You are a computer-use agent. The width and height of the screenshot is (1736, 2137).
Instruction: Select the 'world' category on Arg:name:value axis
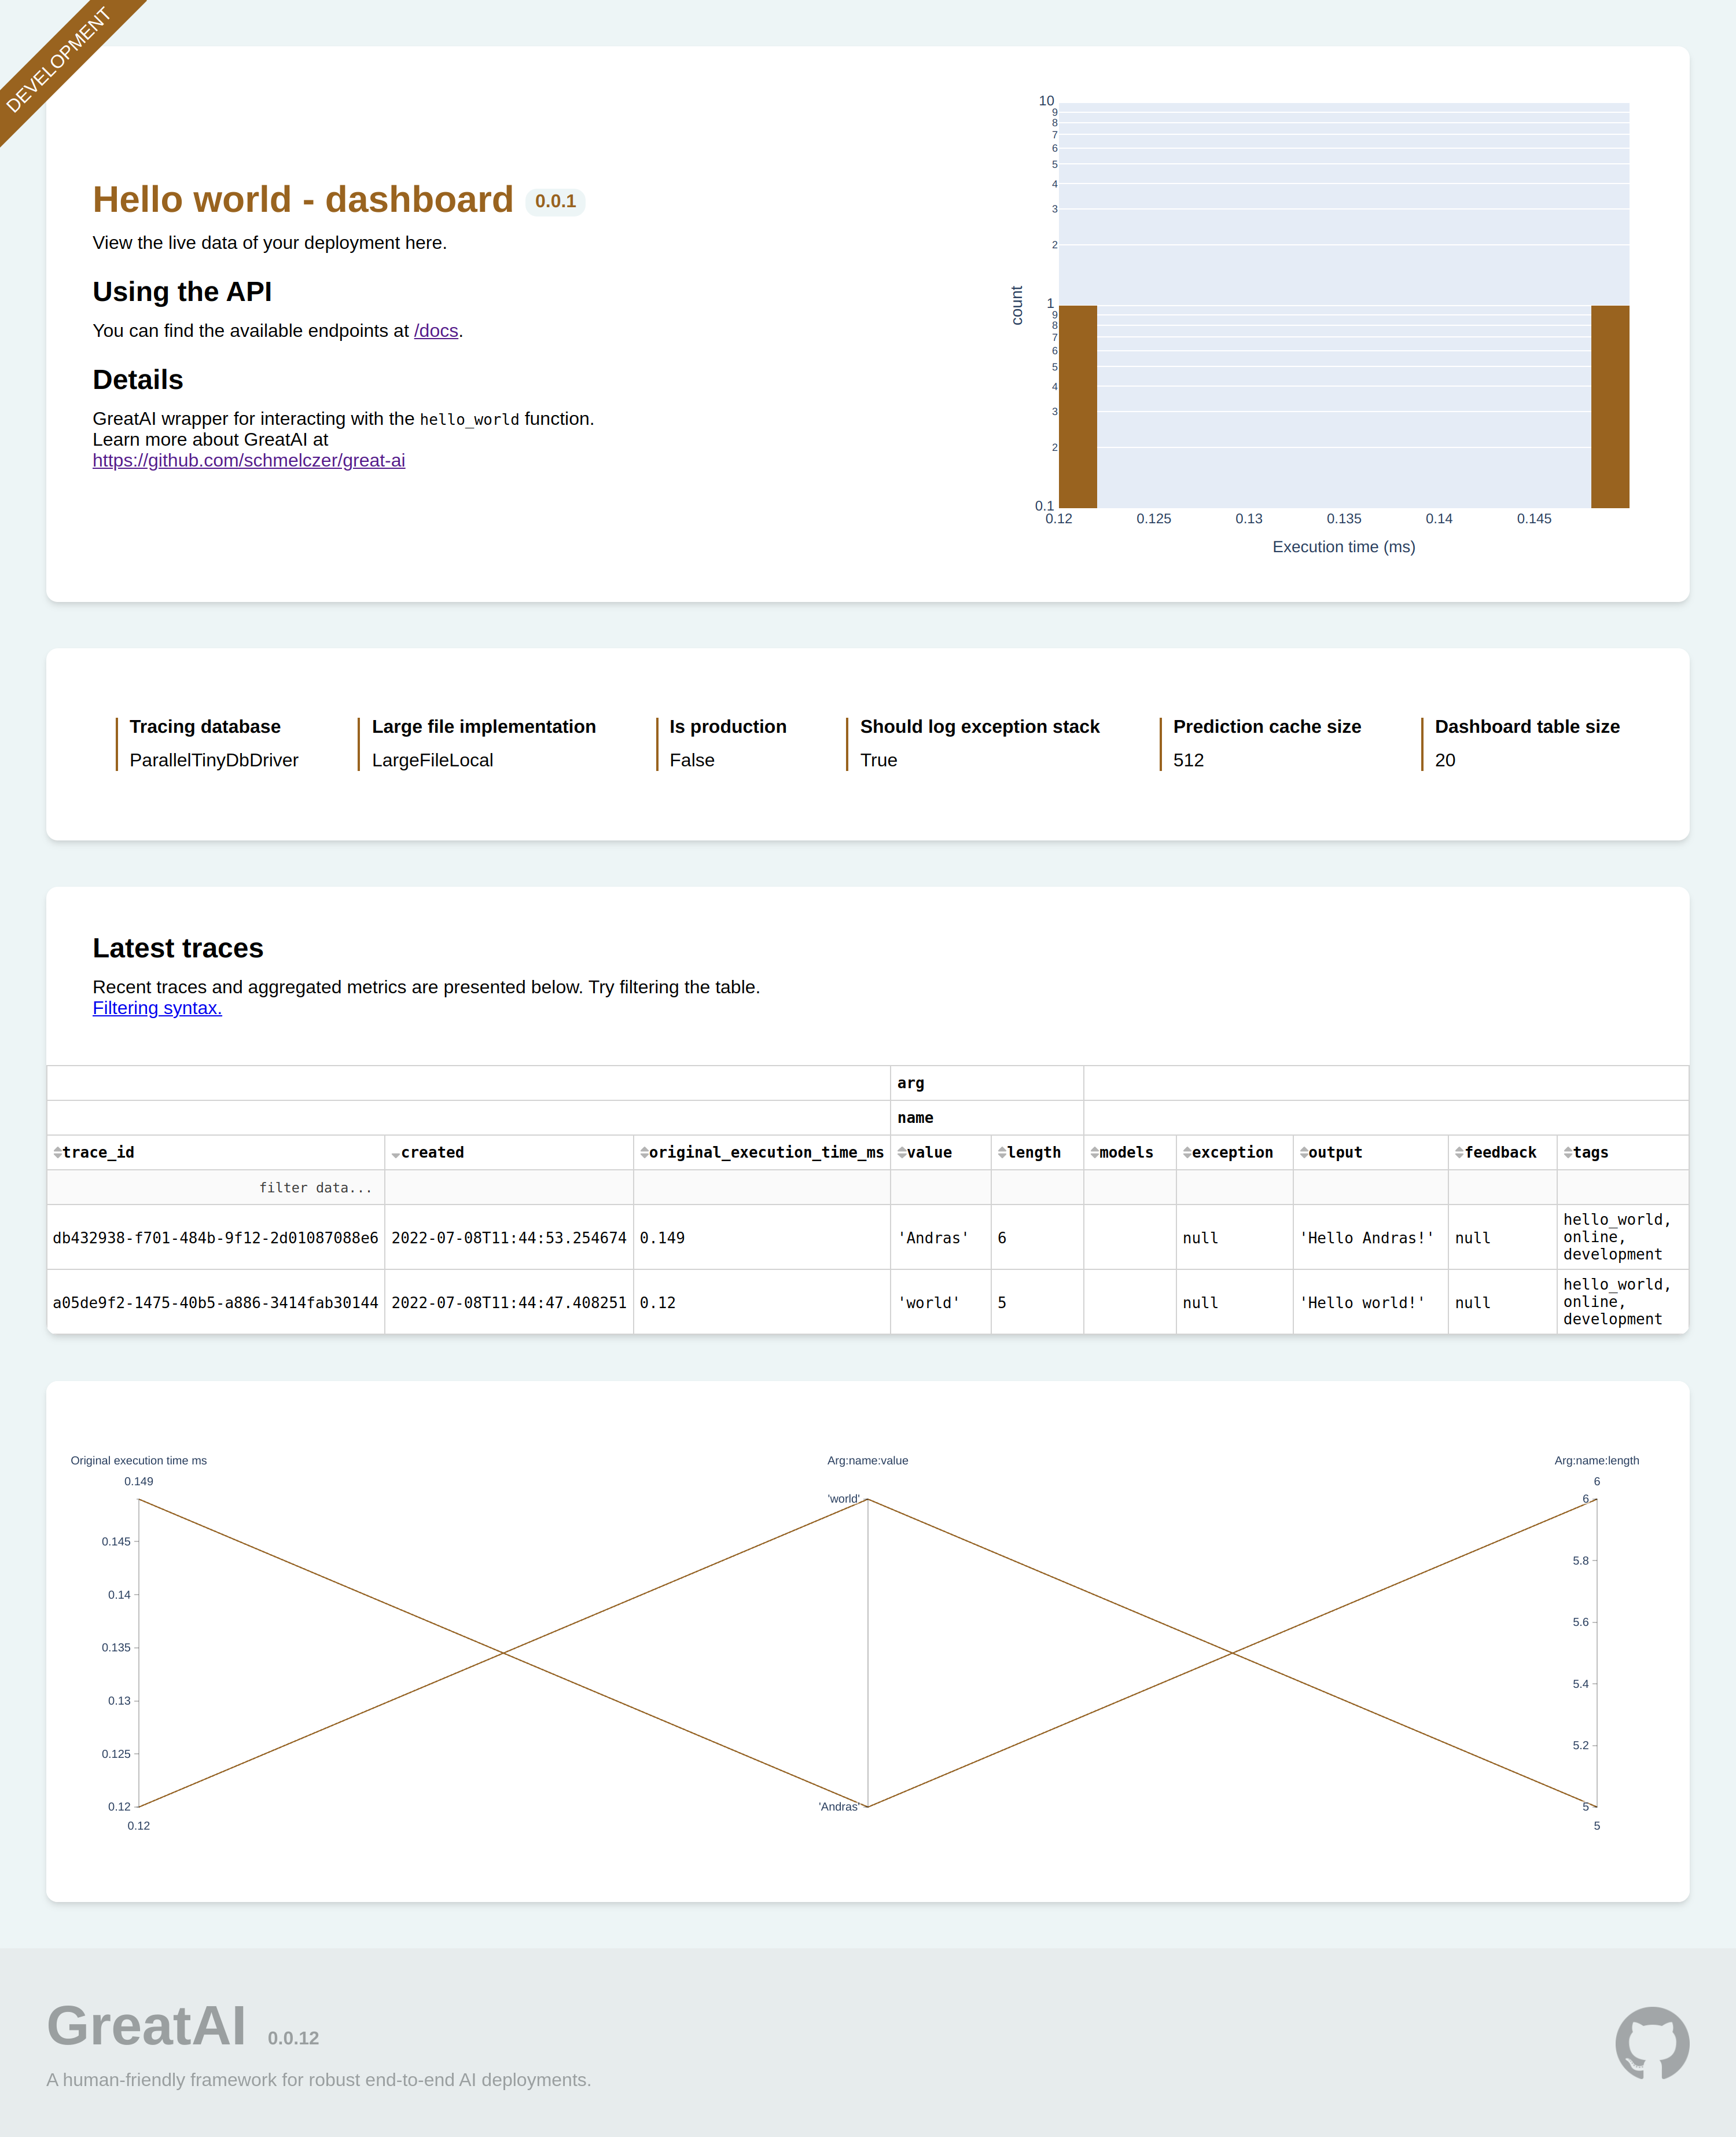[x=843, y=1499]
